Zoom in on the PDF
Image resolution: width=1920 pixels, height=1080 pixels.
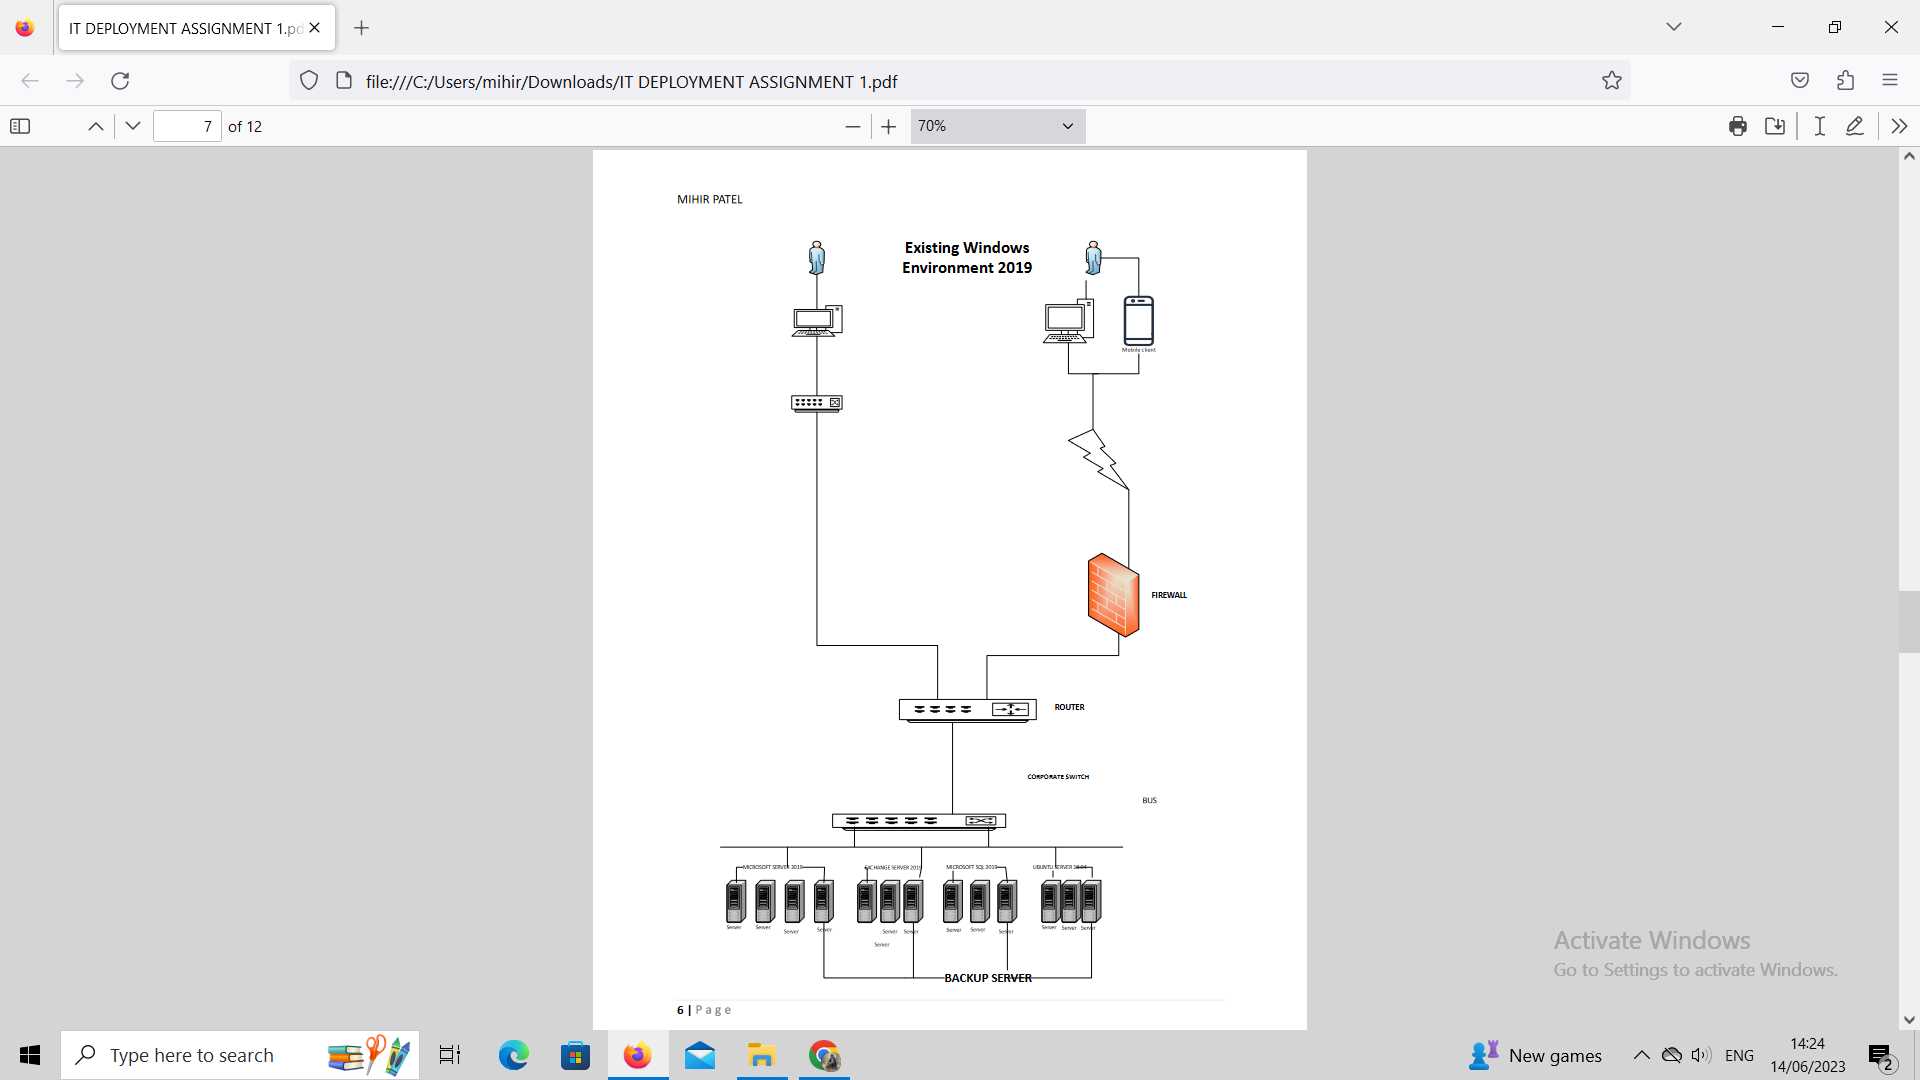888,126
